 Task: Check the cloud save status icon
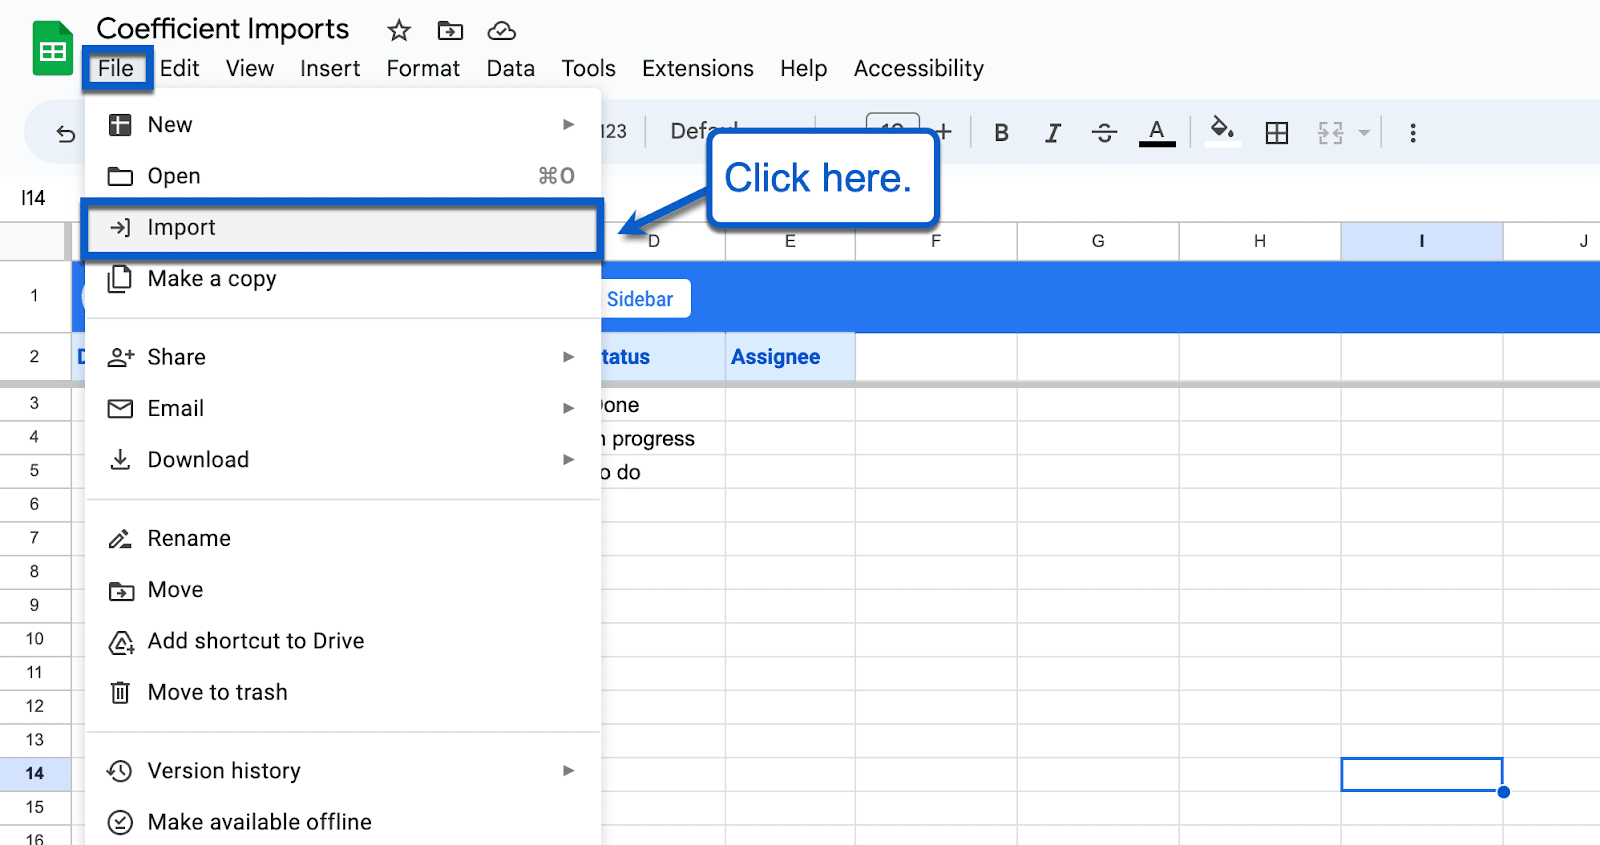click(501, 31)
